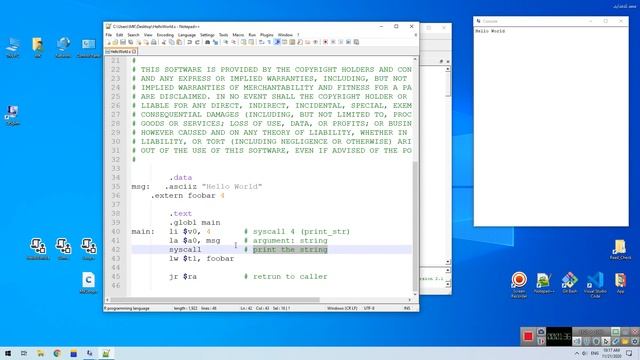Image resolution: width=640 pixels, height=360 pixels.
Task: Click the yellow folder icon on recorder bar
Action: tap(625, 341)
